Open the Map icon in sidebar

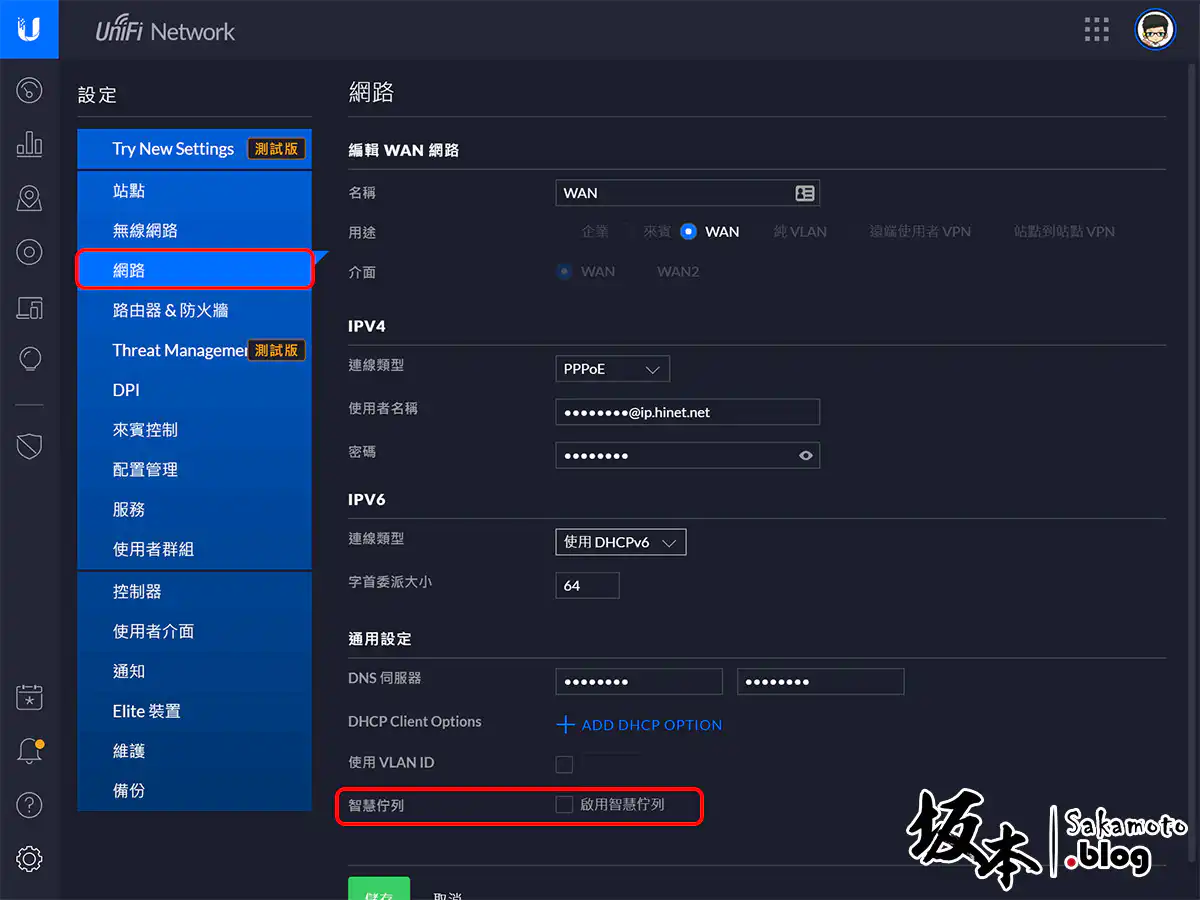tap(29, 199)
